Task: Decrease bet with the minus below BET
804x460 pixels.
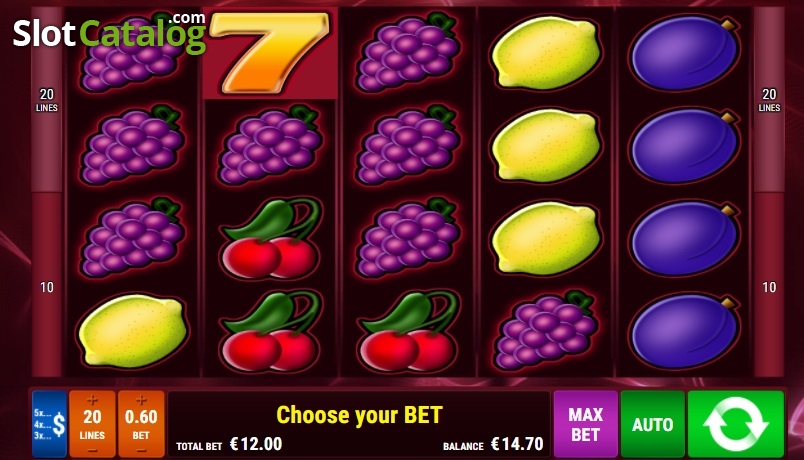Action: [141, 450]
